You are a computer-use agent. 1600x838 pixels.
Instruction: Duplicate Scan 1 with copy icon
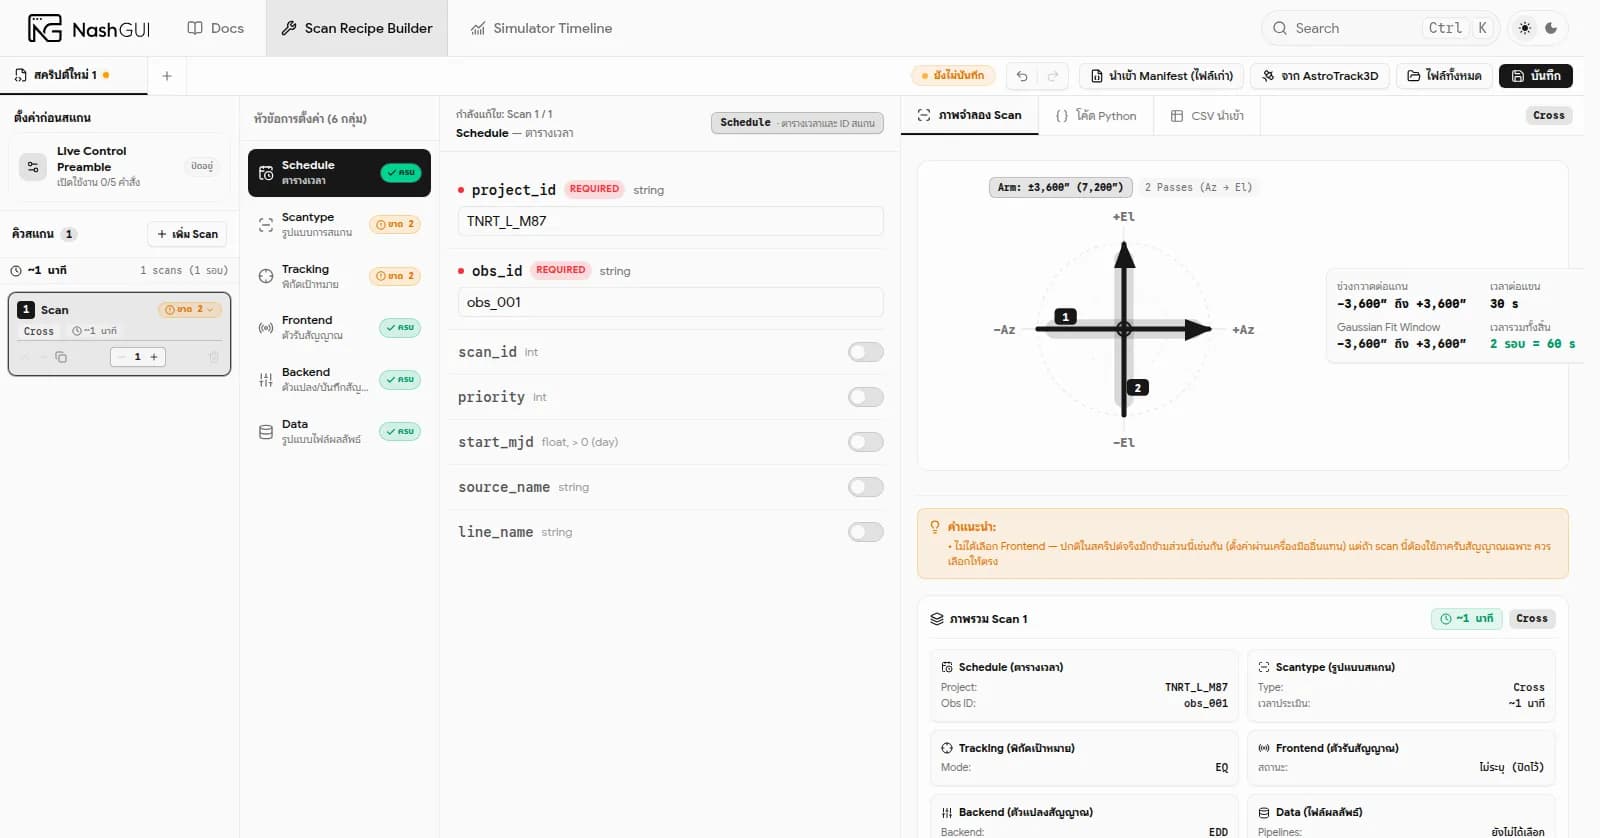[61, 357]
